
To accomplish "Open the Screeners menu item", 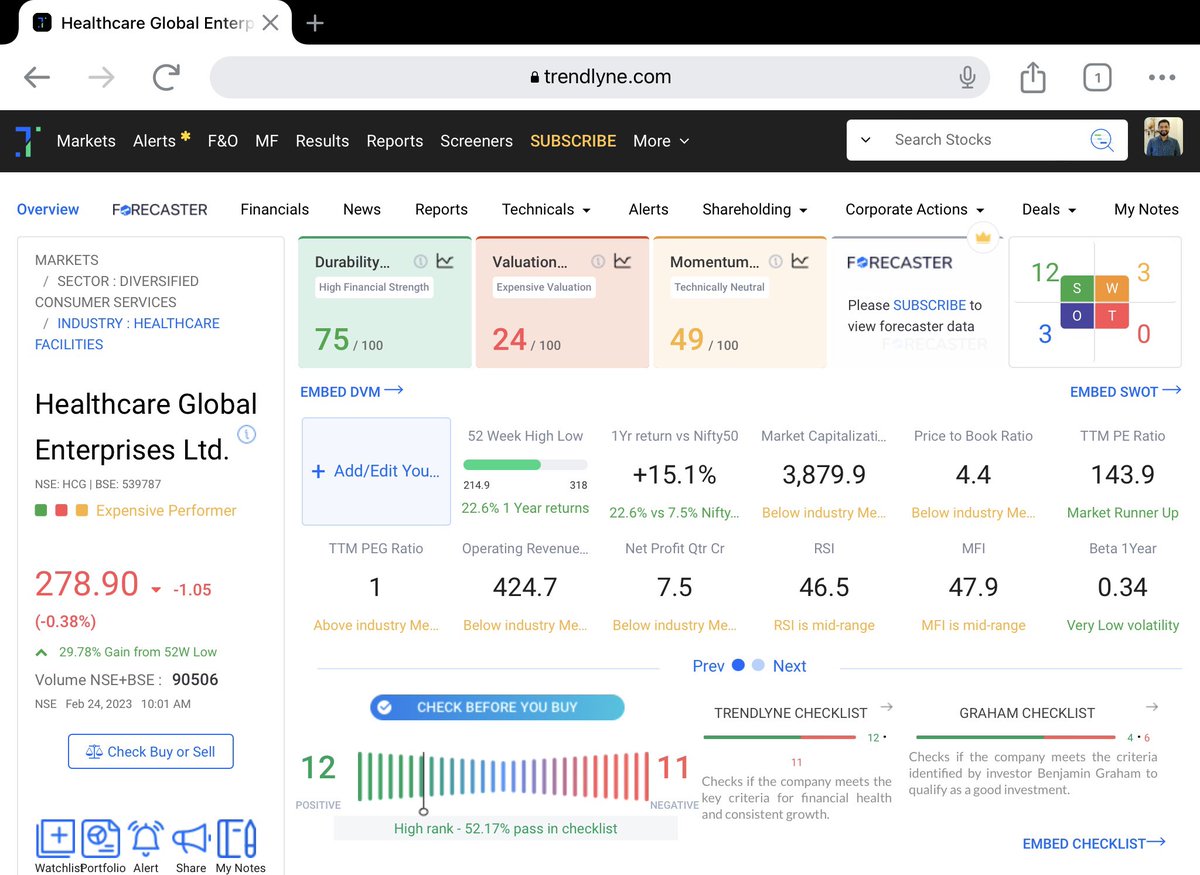I will 476,141.
